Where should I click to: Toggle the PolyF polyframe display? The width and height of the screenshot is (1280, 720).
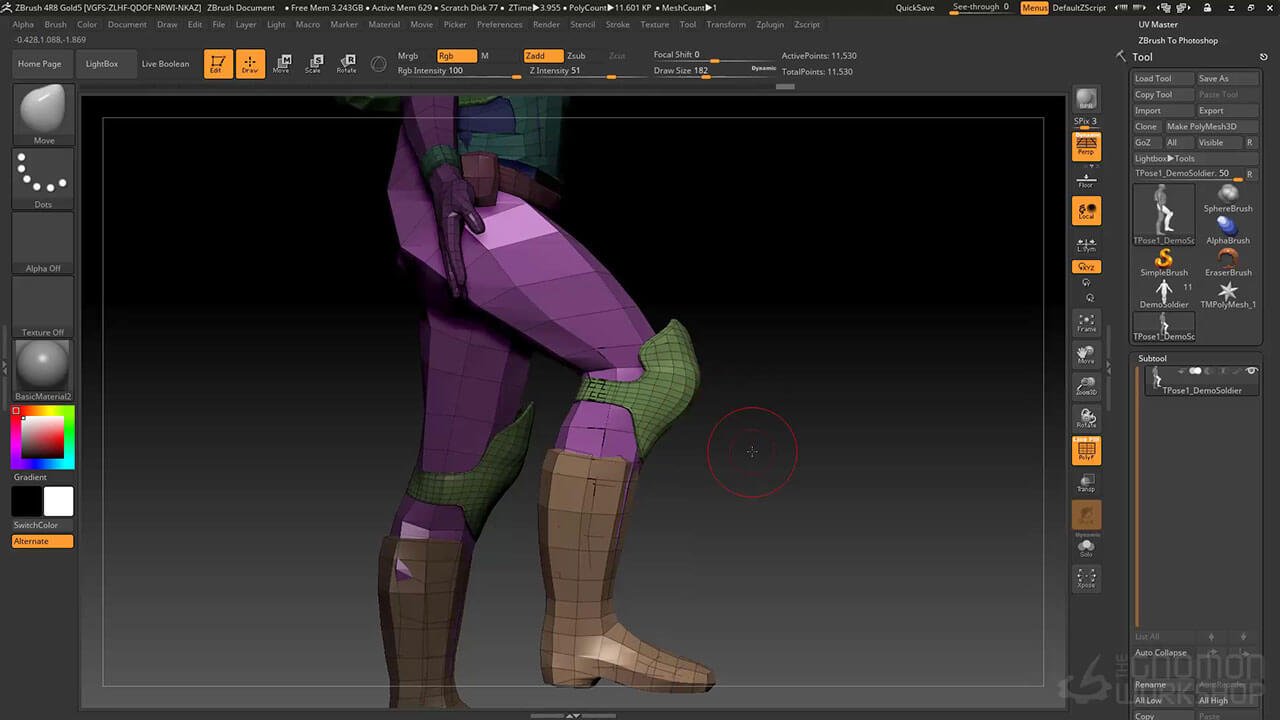pyautogui.click(x=1086, y=451)
